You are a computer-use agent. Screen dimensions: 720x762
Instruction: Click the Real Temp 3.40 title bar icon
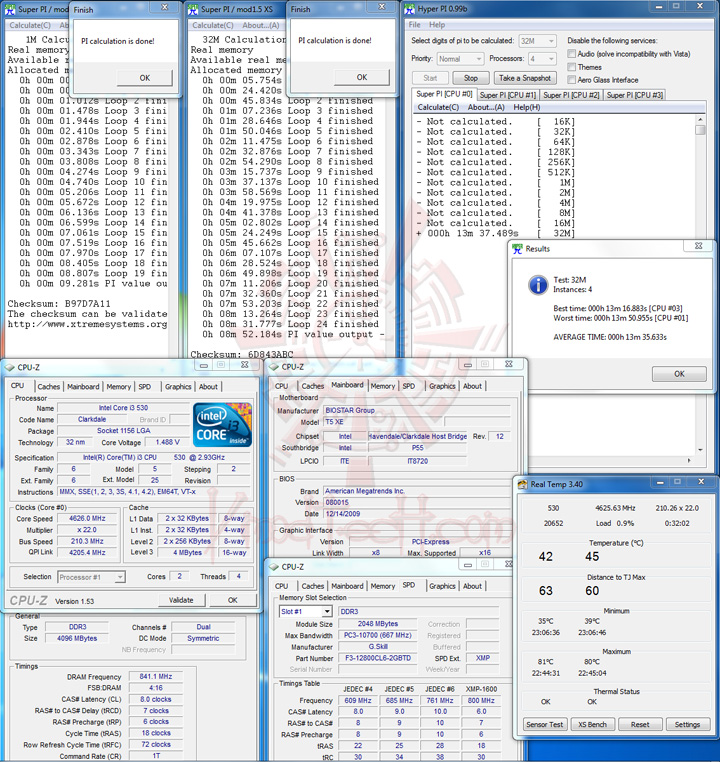click(x=522, y=485)
